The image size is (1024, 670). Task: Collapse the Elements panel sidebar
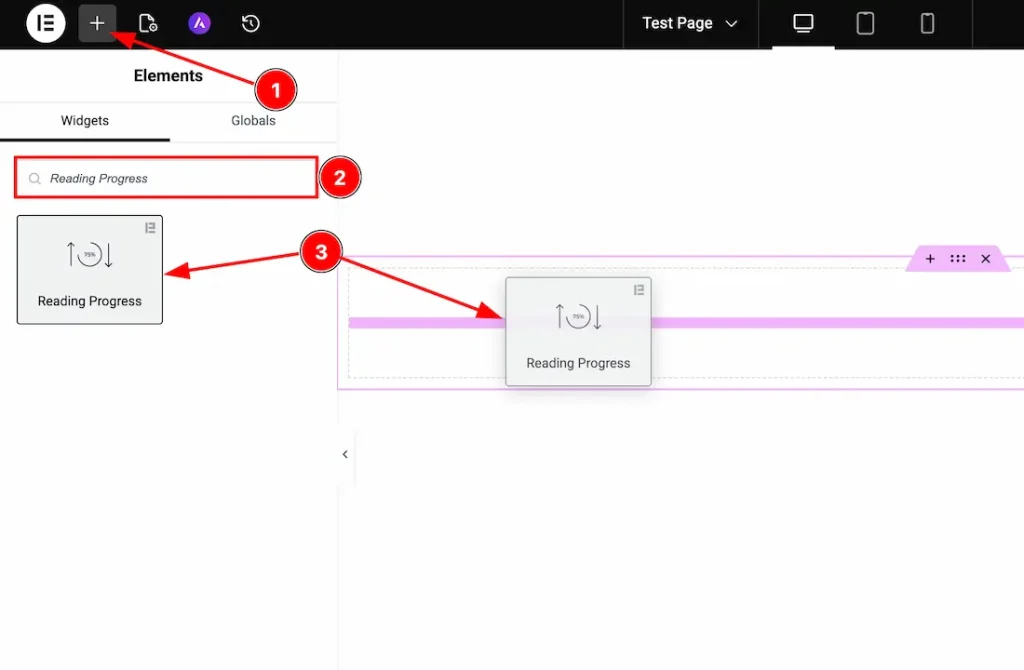pos(344,454)
